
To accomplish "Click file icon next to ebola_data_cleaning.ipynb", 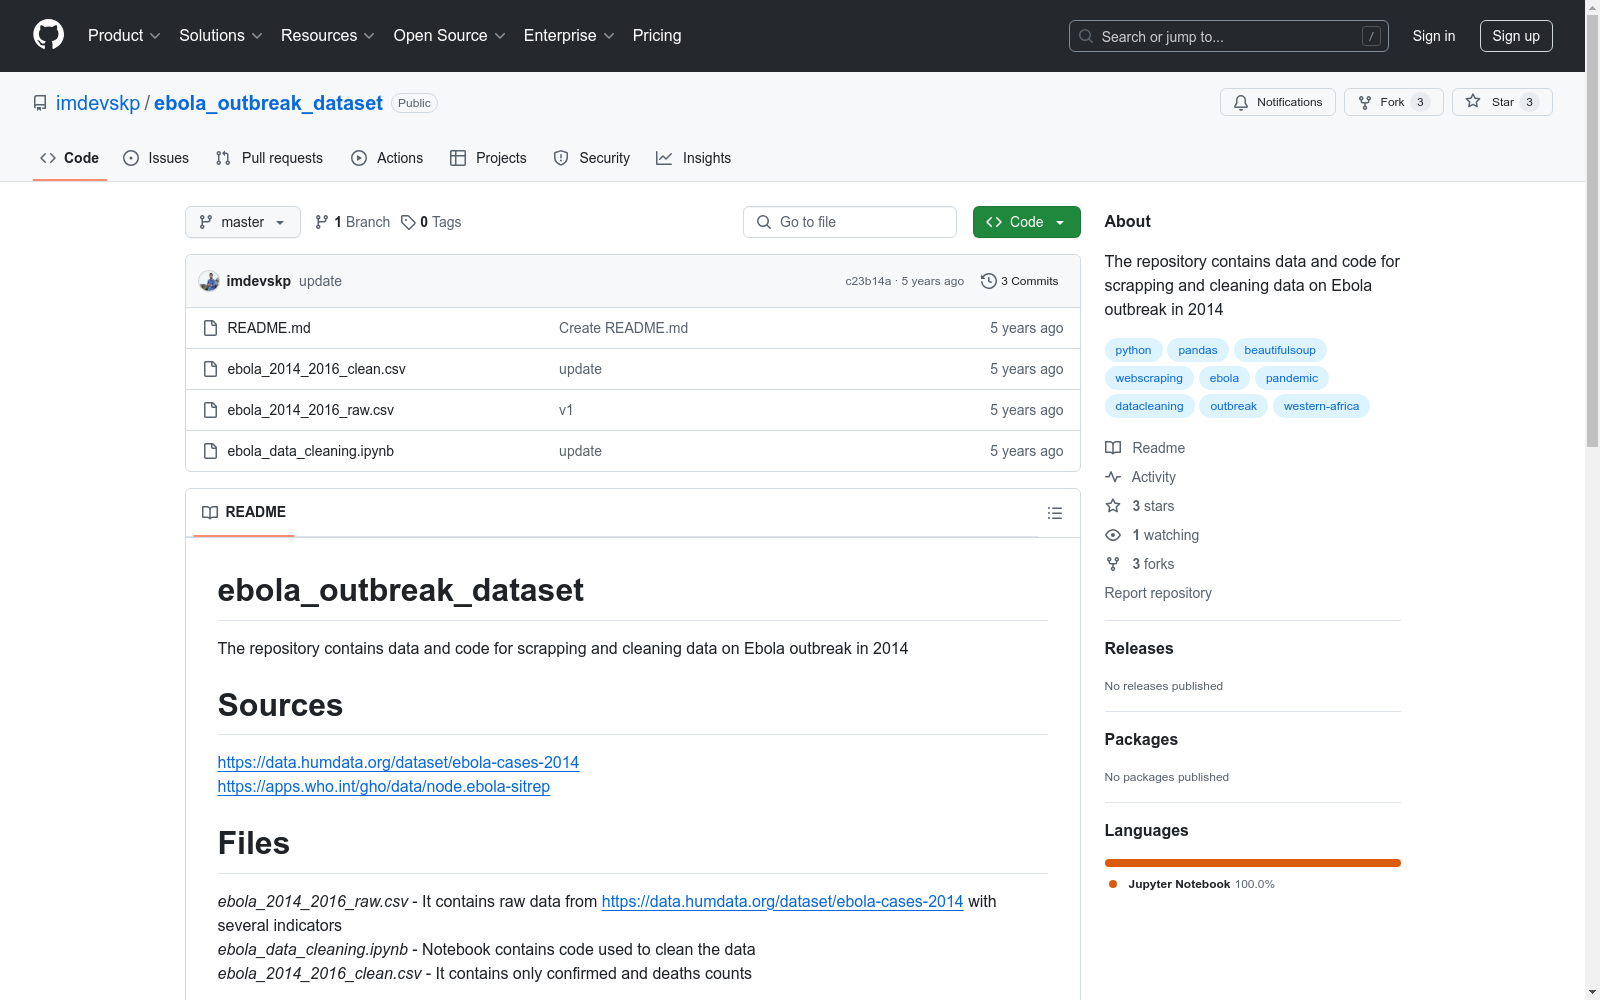I will coord(210,451).
